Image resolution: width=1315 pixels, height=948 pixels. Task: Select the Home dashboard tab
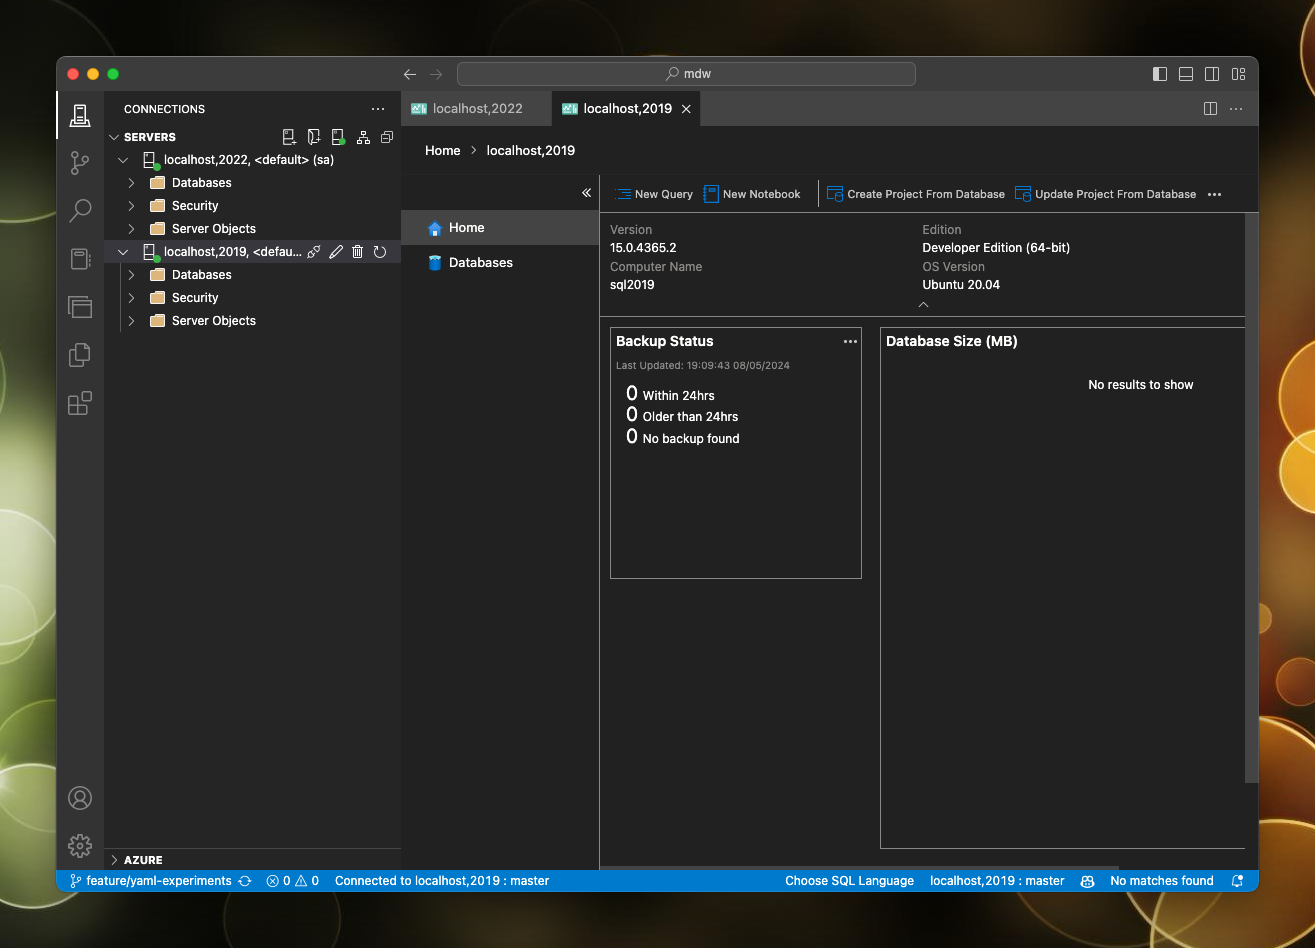coord(500,228)
